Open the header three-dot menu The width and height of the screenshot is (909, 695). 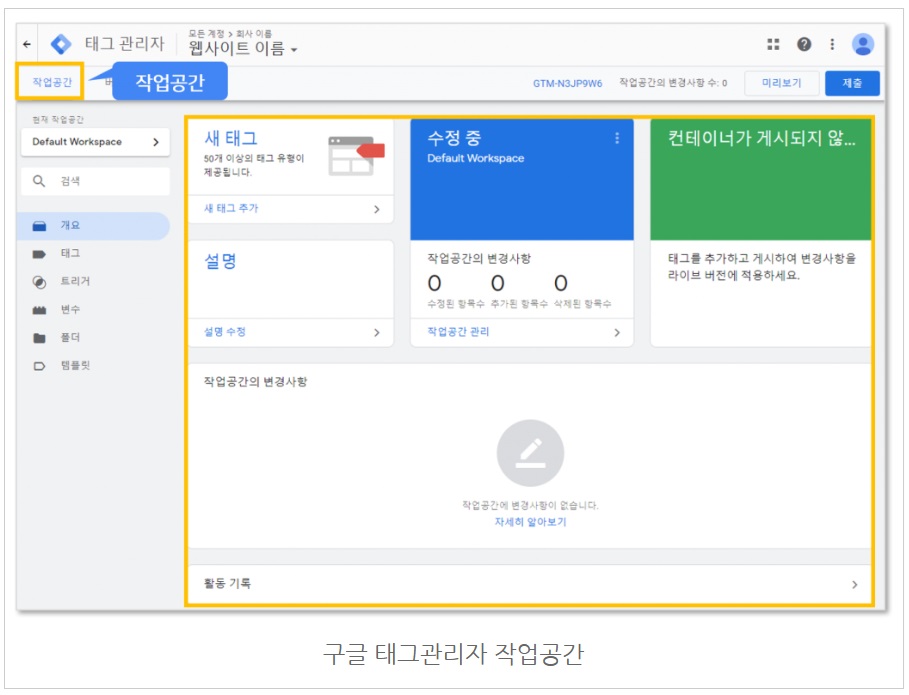point(832,44)
